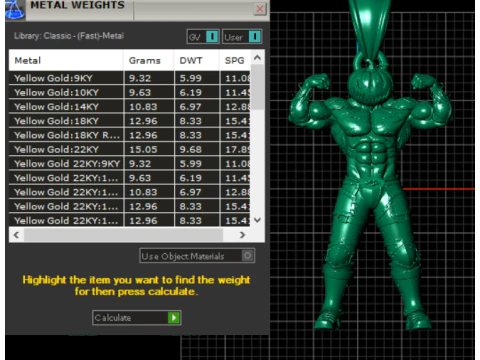Click the 17.8 SPG value for 22KY

(x=237, y=149)
